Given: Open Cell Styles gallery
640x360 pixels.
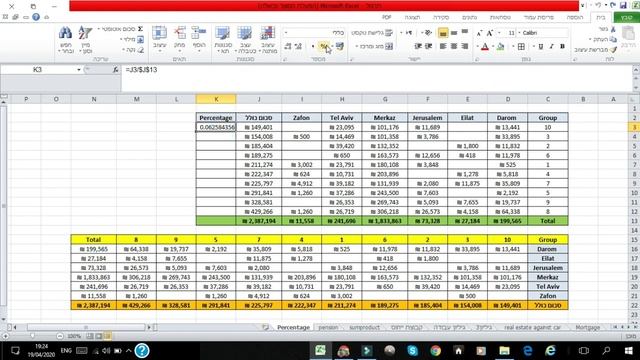Looking at the screenshot, I should pos(223,40).
